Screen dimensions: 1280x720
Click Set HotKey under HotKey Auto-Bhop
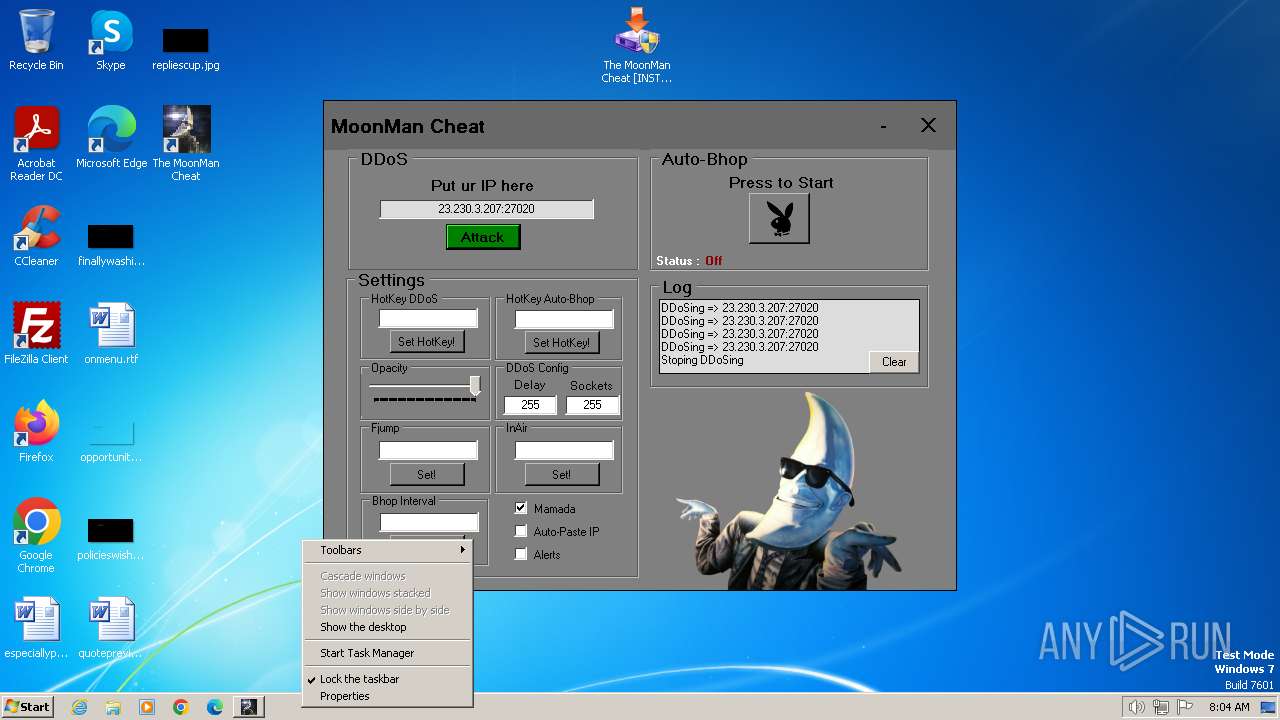[562, 342]
